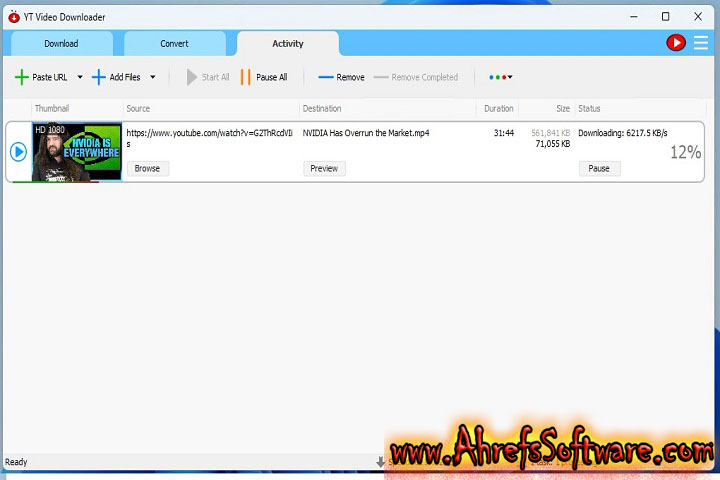The height and width of the screenshot is (480, 720).
Task: Maximize the YT Video Downloader window
Action: (665, 17)
